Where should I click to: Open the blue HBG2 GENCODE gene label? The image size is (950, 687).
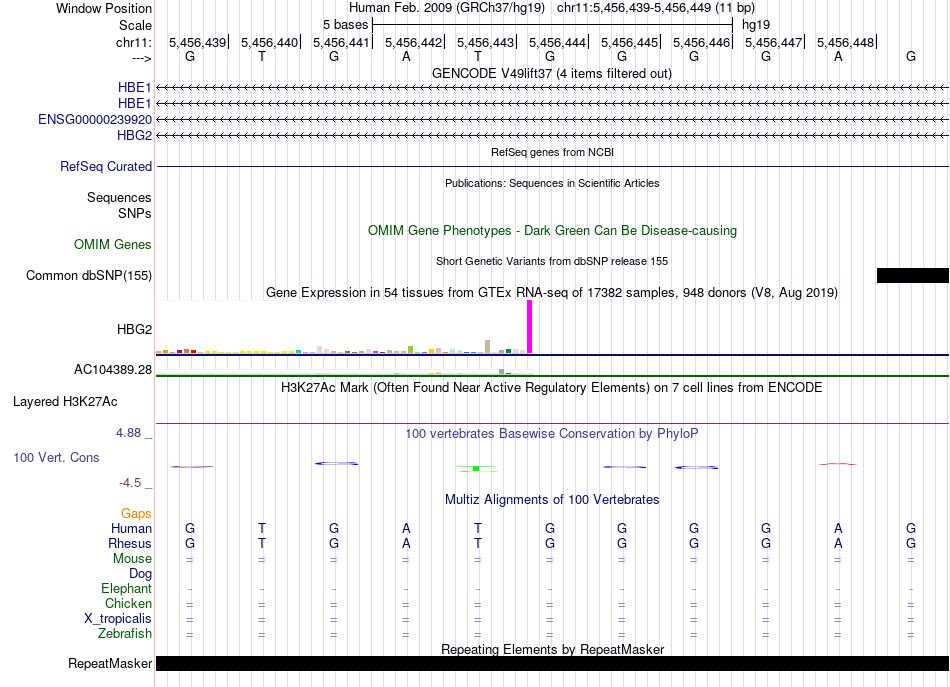coord(135,135)
